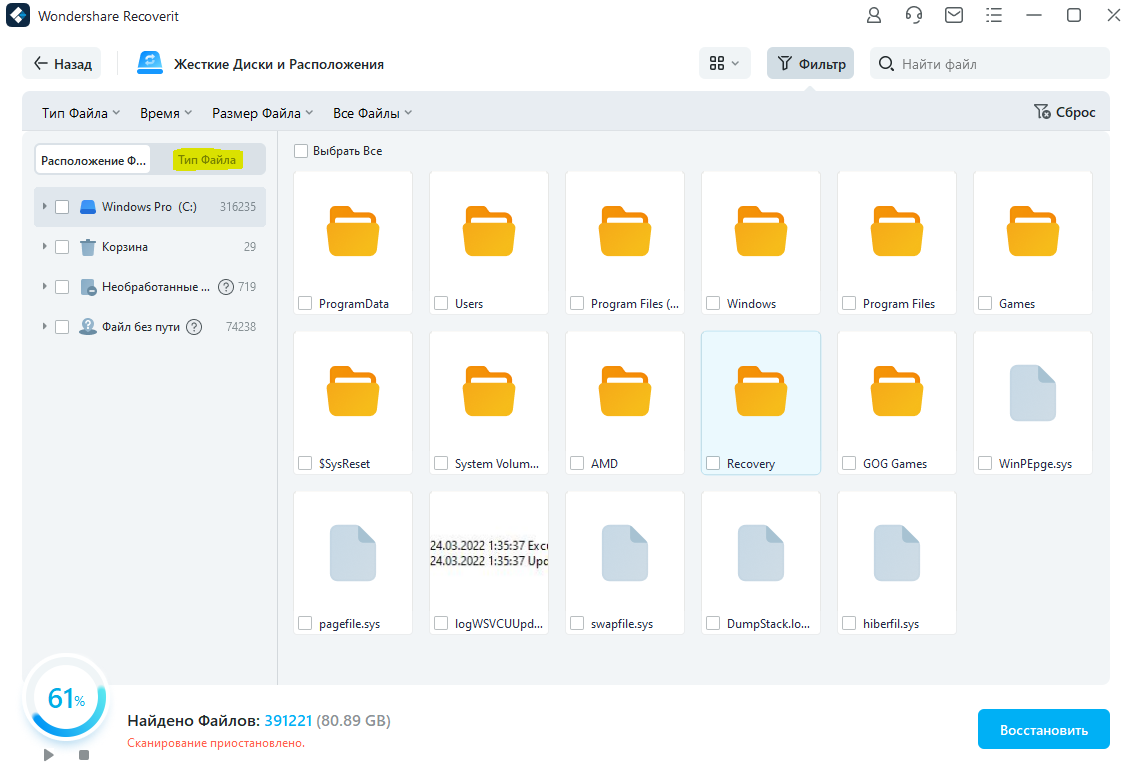1128x769 pixels.
Task: Click the Восстановить recover button
Action: tap(1043, 729)
